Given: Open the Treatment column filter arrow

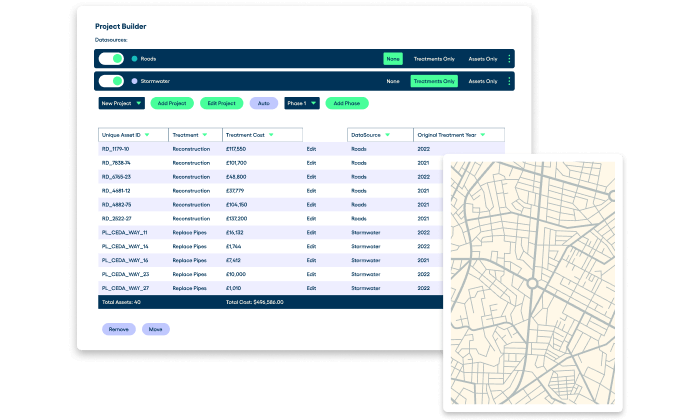Looking at the screenshot, I should 204,135.
